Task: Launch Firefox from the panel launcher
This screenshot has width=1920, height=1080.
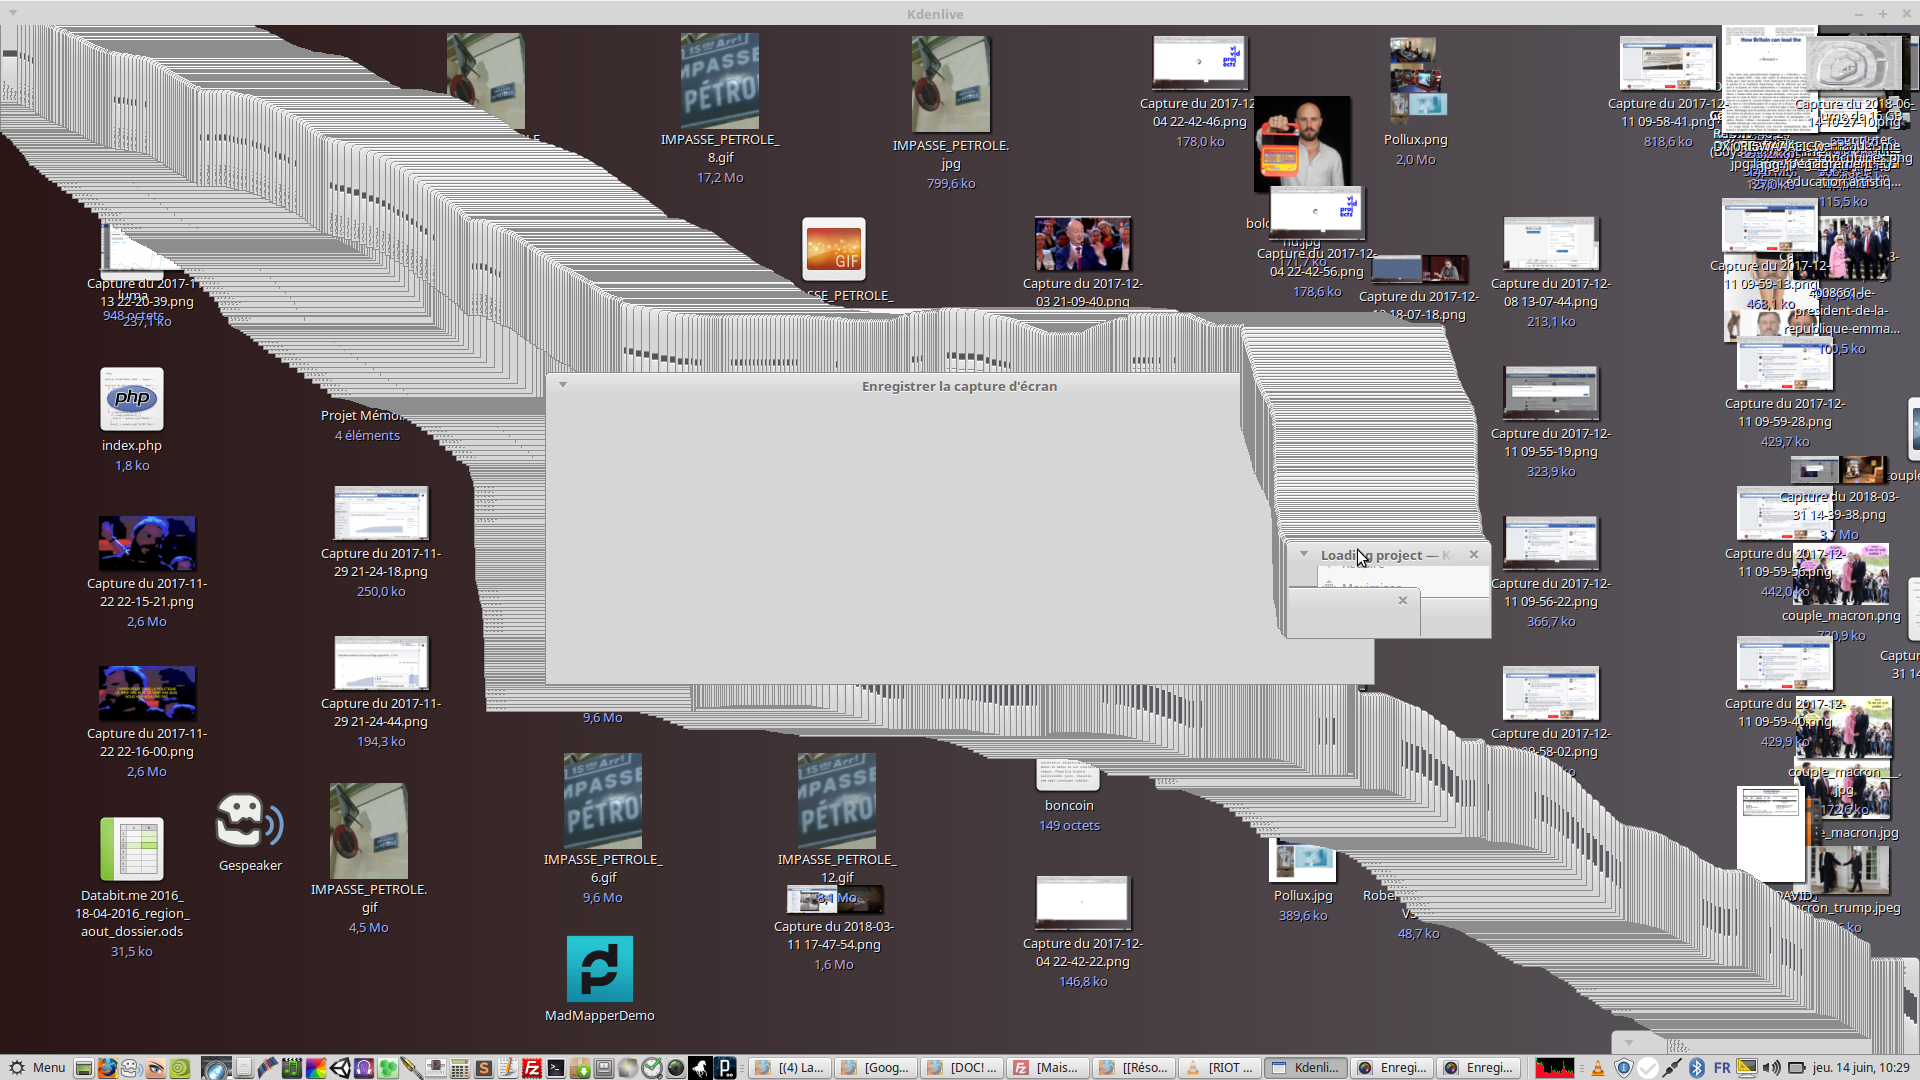Action: [107, 1068]
